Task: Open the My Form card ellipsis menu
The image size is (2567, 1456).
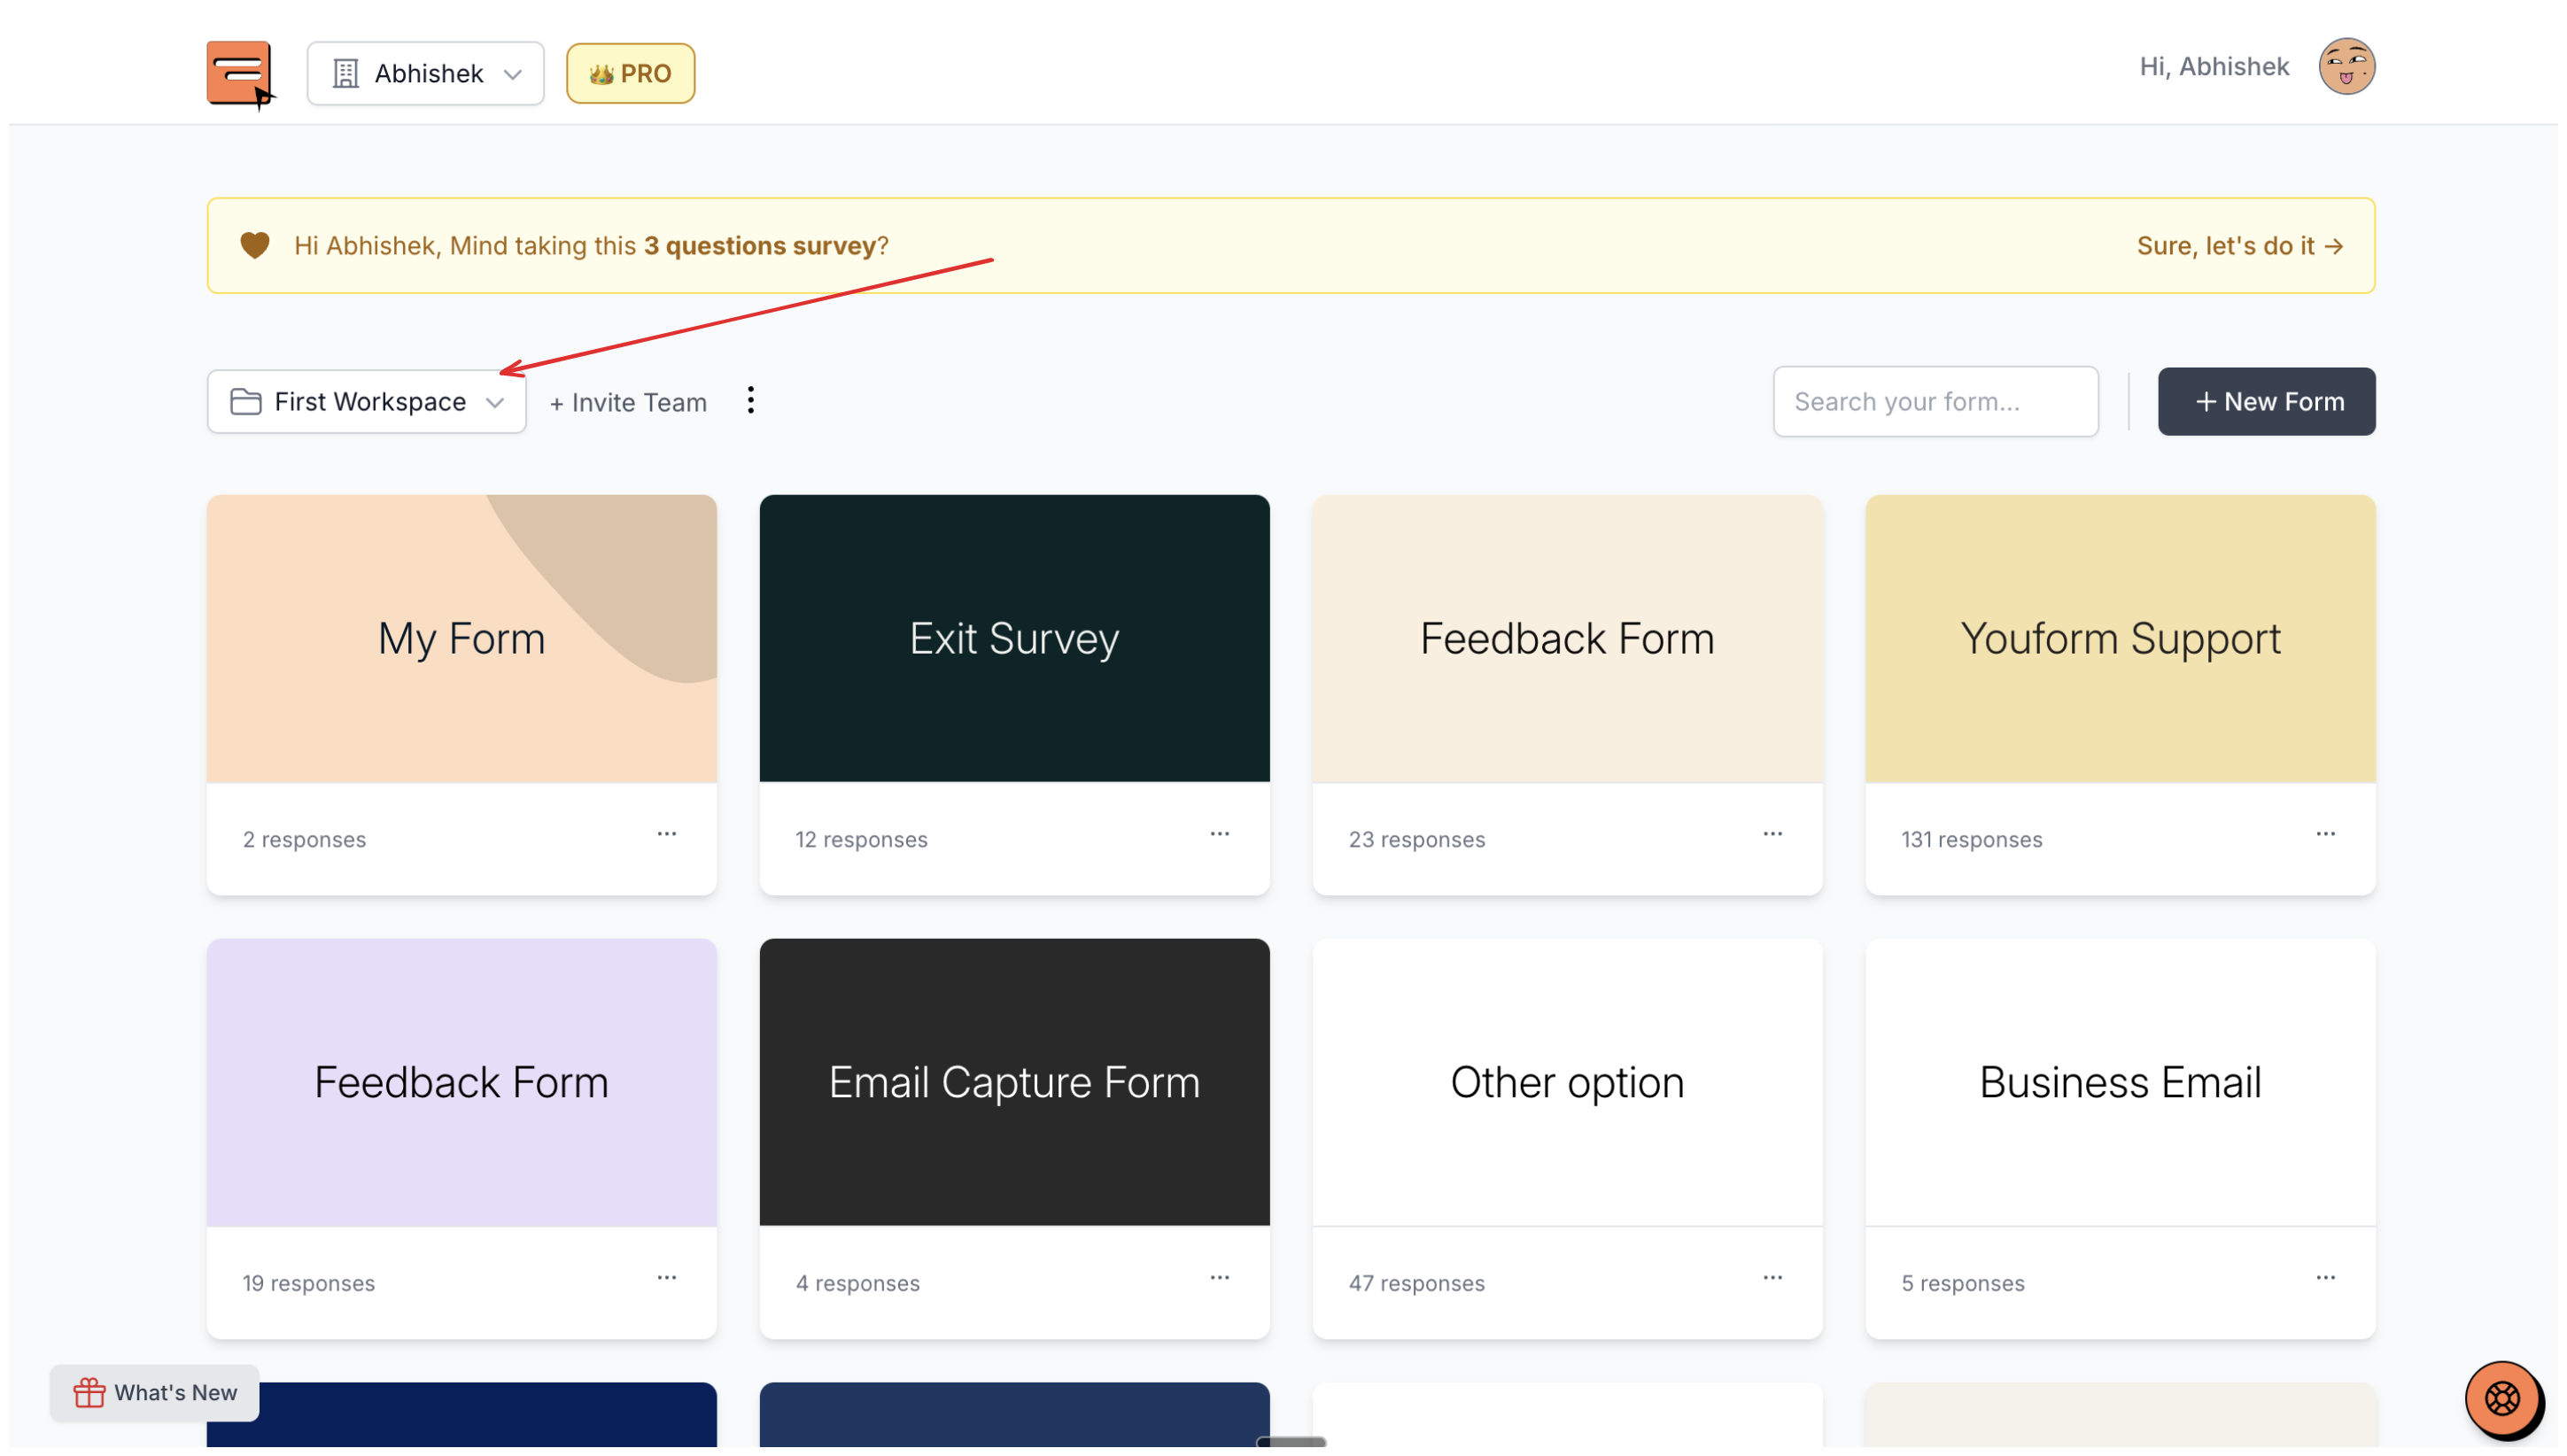Action: [667, 834]
